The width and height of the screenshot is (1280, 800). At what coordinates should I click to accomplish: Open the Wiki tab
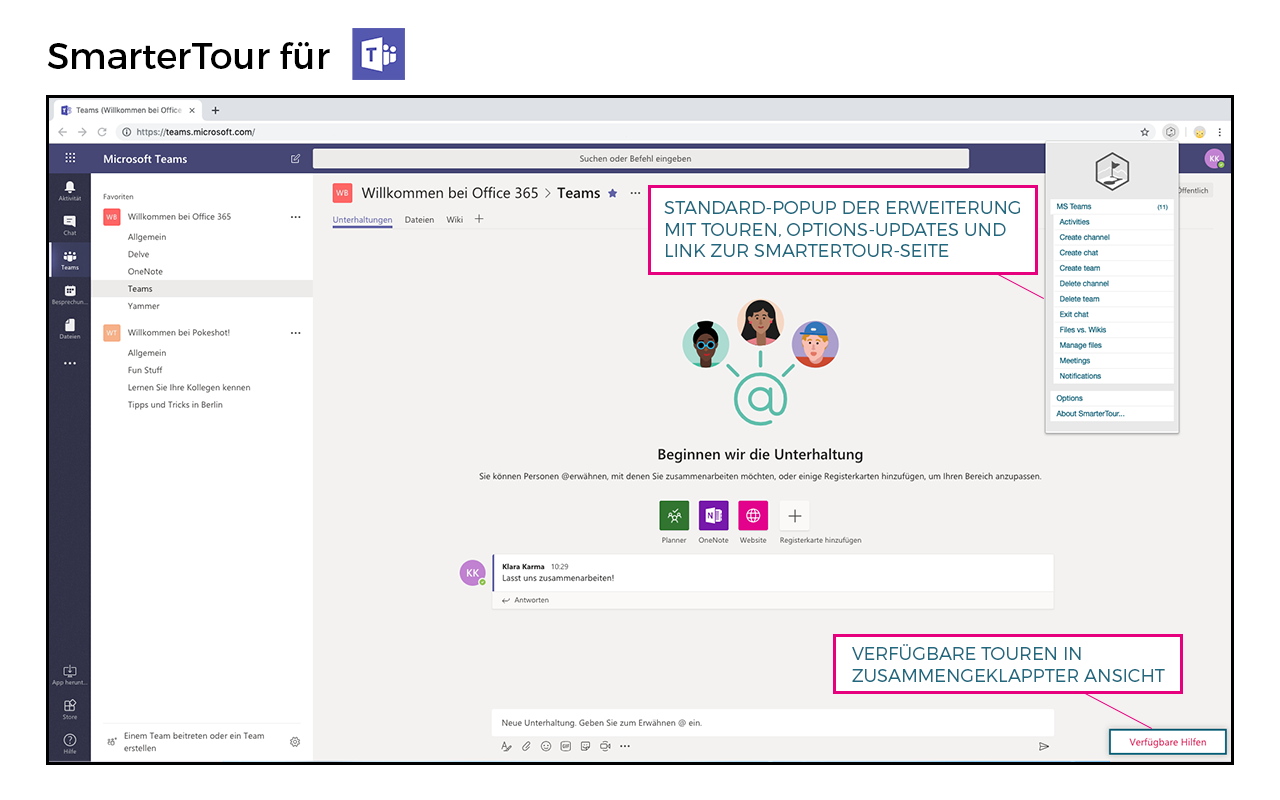pyautogui.click(x=454, y=220)
